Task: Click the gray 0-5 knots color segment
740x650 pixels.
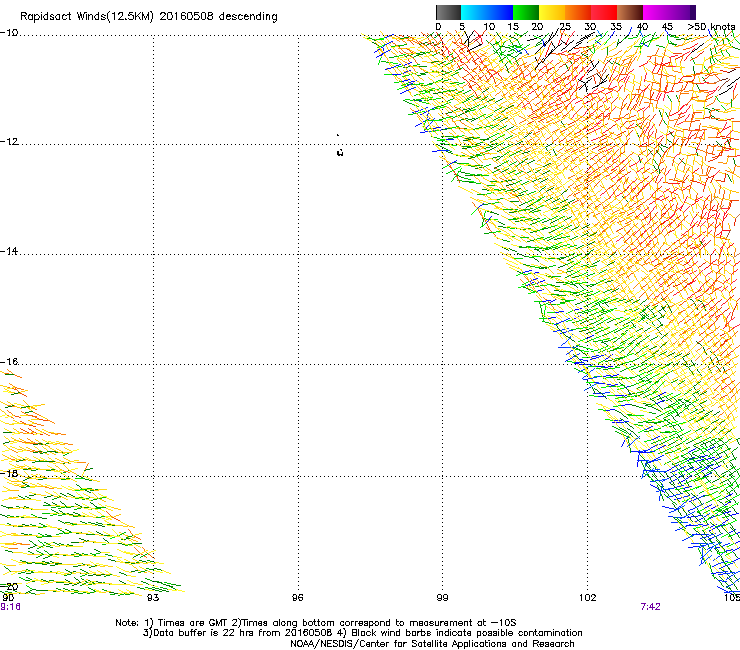Action: [x=448, y=12]
